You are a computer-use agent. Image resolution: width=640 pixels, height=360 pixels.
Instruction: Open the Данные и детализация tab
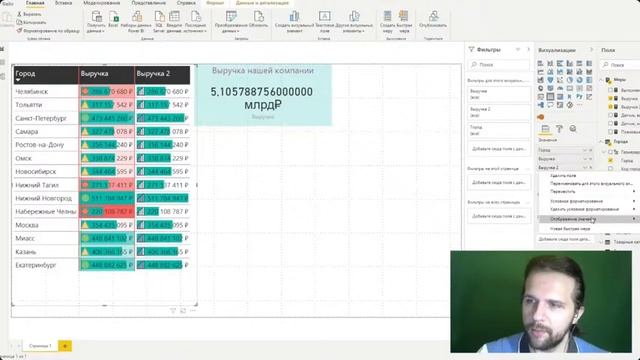pos(262,3)
